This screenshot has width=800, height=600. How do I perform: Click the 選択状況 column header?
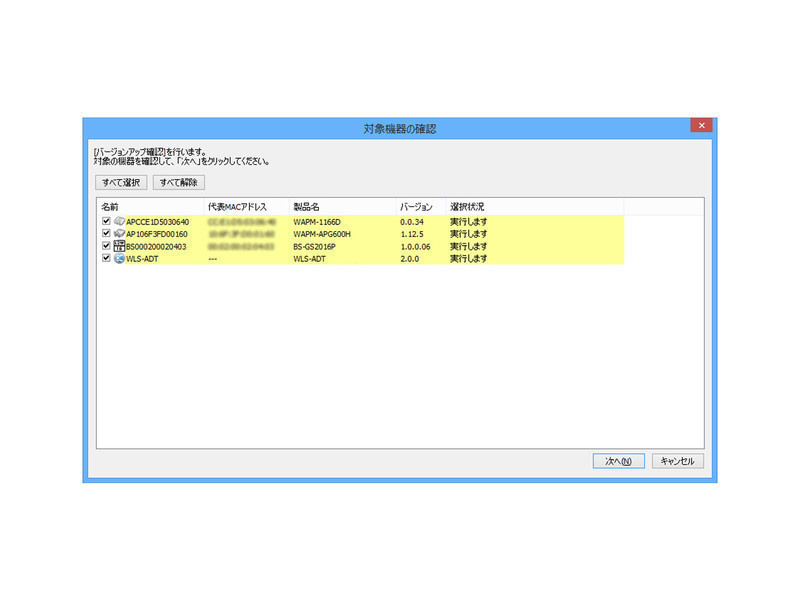pyautogui.click(x=467, y=205)
